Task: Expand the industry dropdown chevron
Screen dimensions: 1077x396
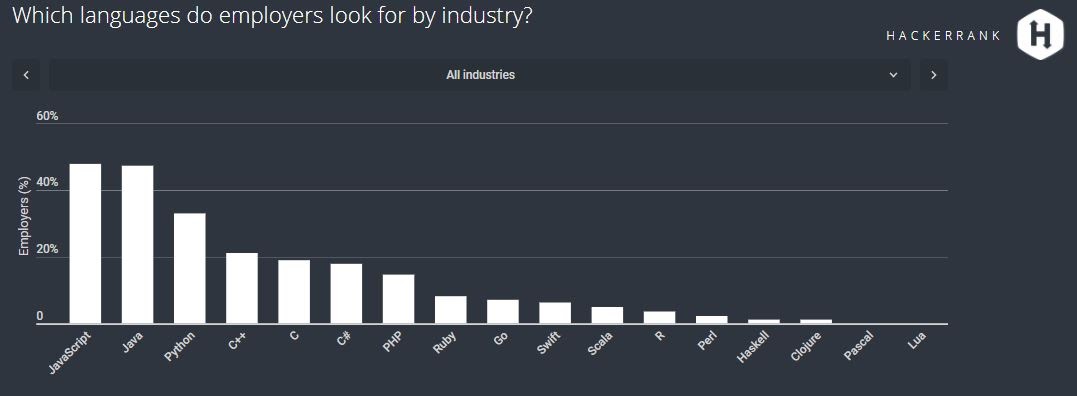Action: click(893, 75)
